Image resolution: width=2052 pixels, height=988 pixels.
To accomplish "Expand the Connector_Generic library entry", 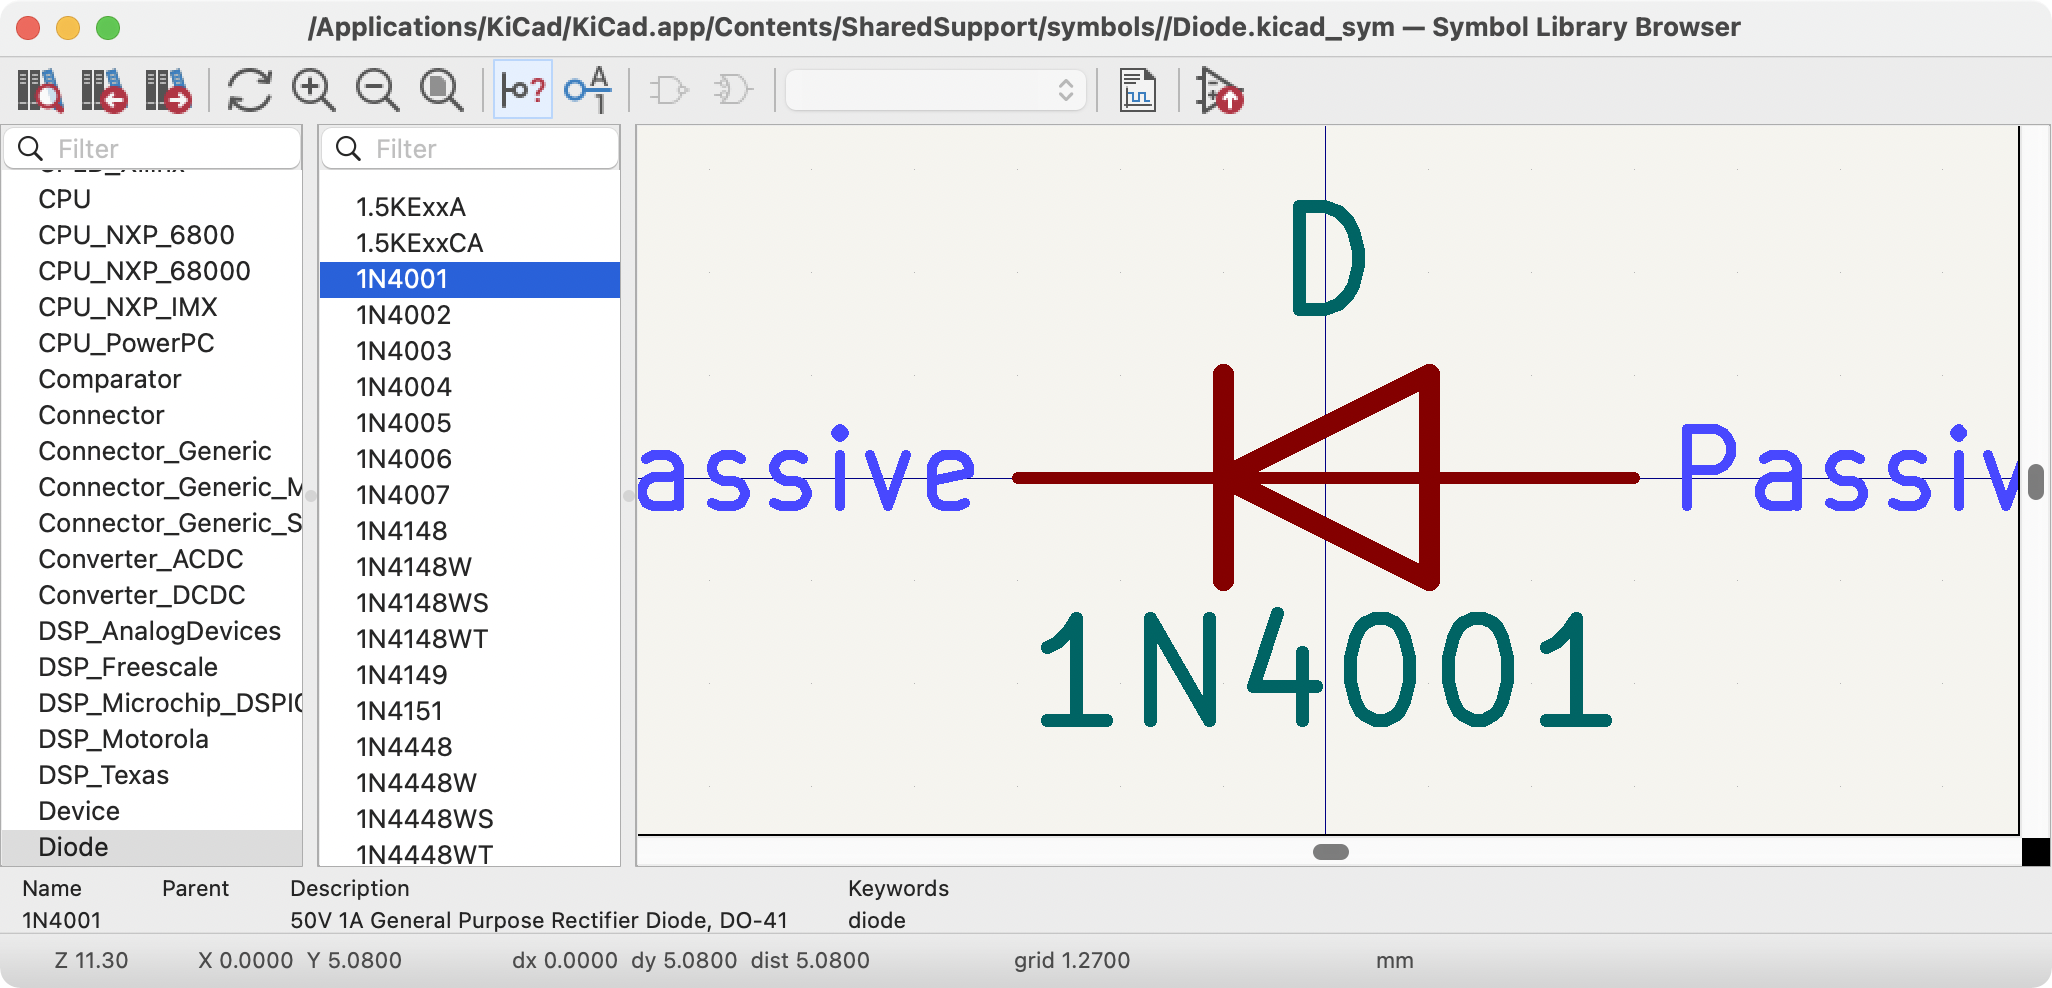I will tap(155, 451).
